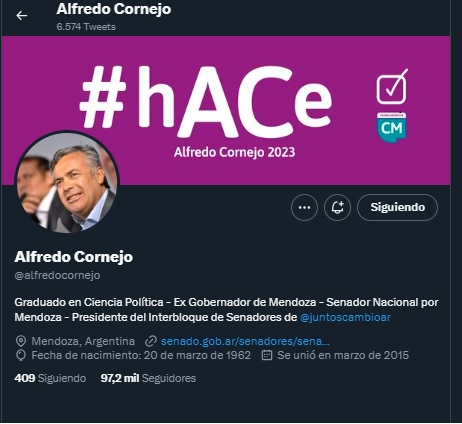This screenshot has width=462, height=424.
Task: Click the back arrow icon
Action: [x=22, y=15]
